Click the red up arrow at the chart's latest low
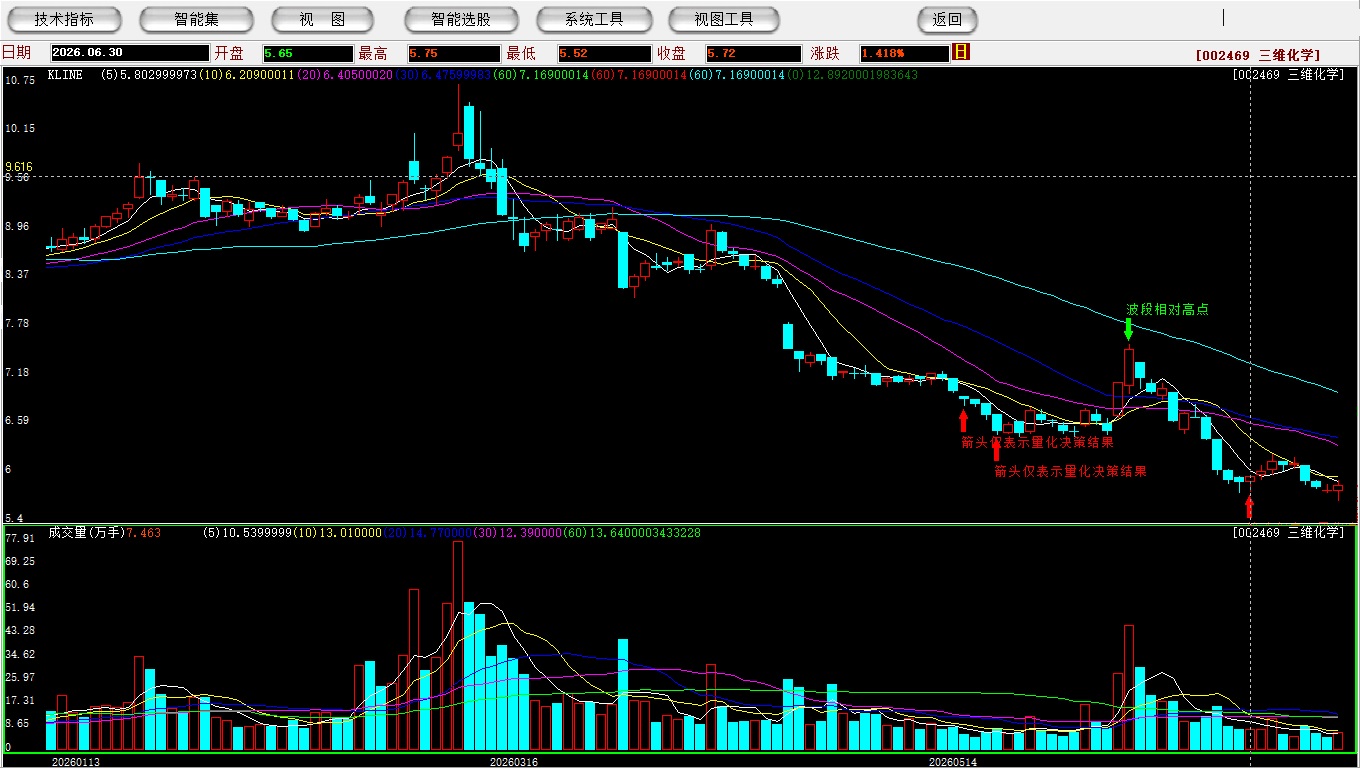1360x768 pixels. point(1249,507)
